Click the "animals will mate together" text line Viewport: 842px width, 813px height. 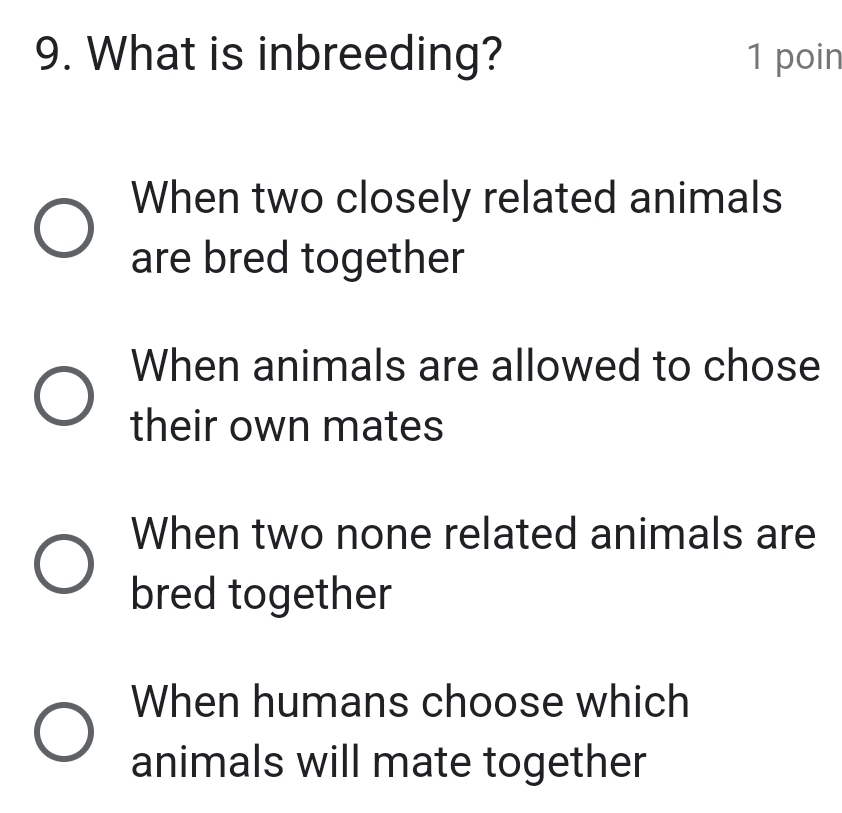click(x=389, y=763)
